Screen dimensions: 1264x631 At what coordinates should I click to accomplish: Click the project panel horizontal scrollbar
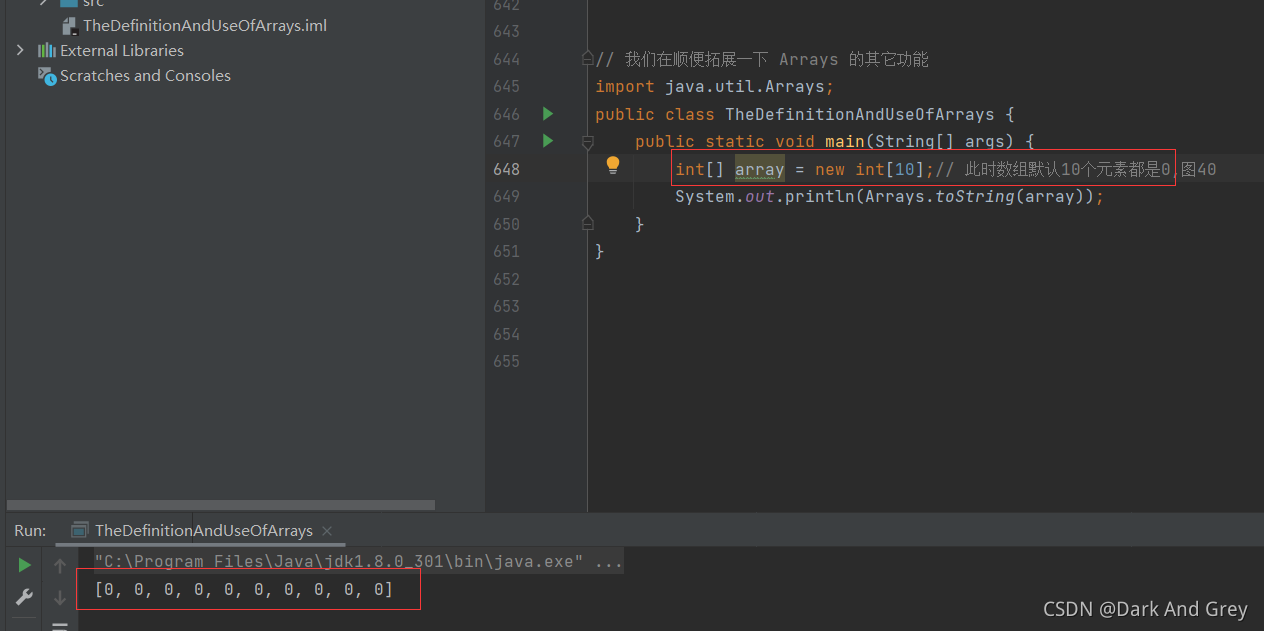[x=220, y=505]
